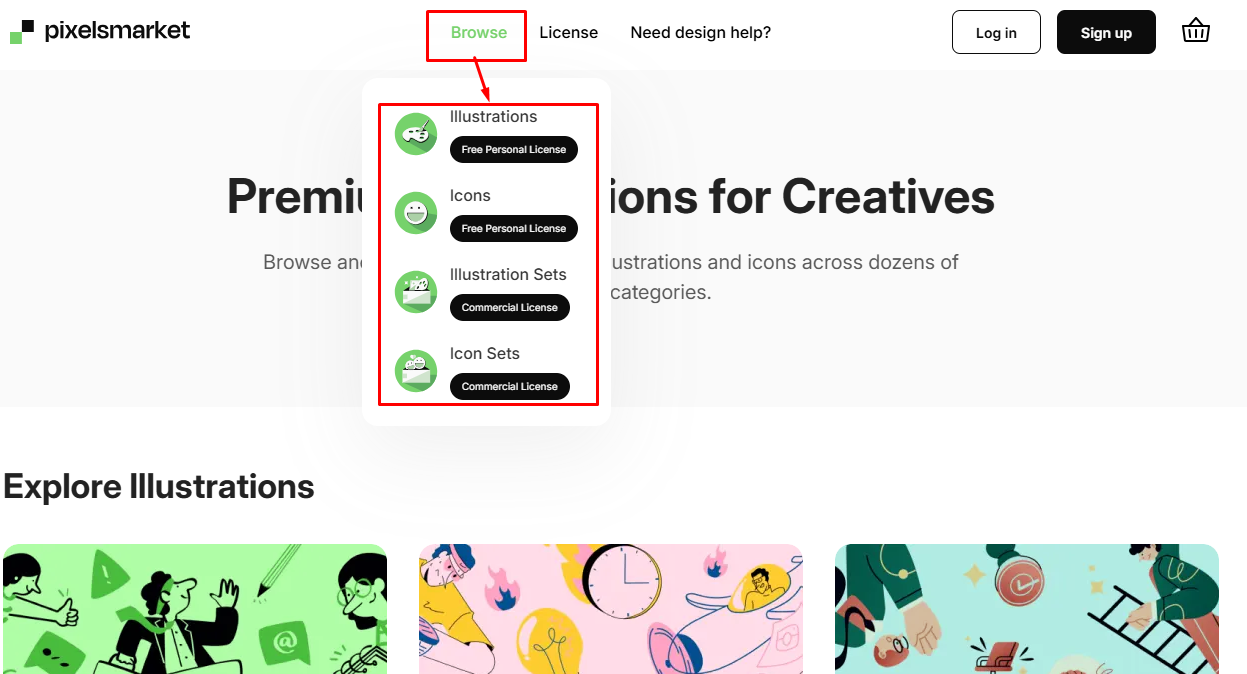Viewport: 1247px width, 674px height.
Task: Open the green business illustration thumbnail
Action: (195, 608)
